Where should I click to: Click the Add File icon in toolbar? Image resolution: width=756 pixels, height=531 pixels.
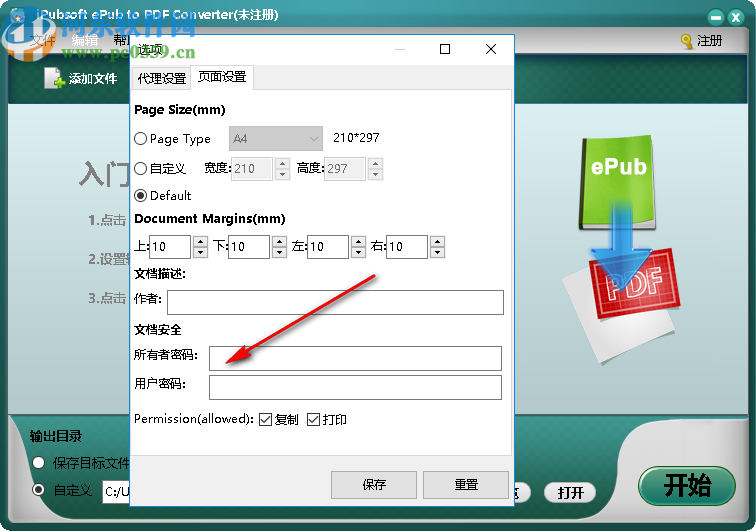pyautogui.click(x=54, y=78)
